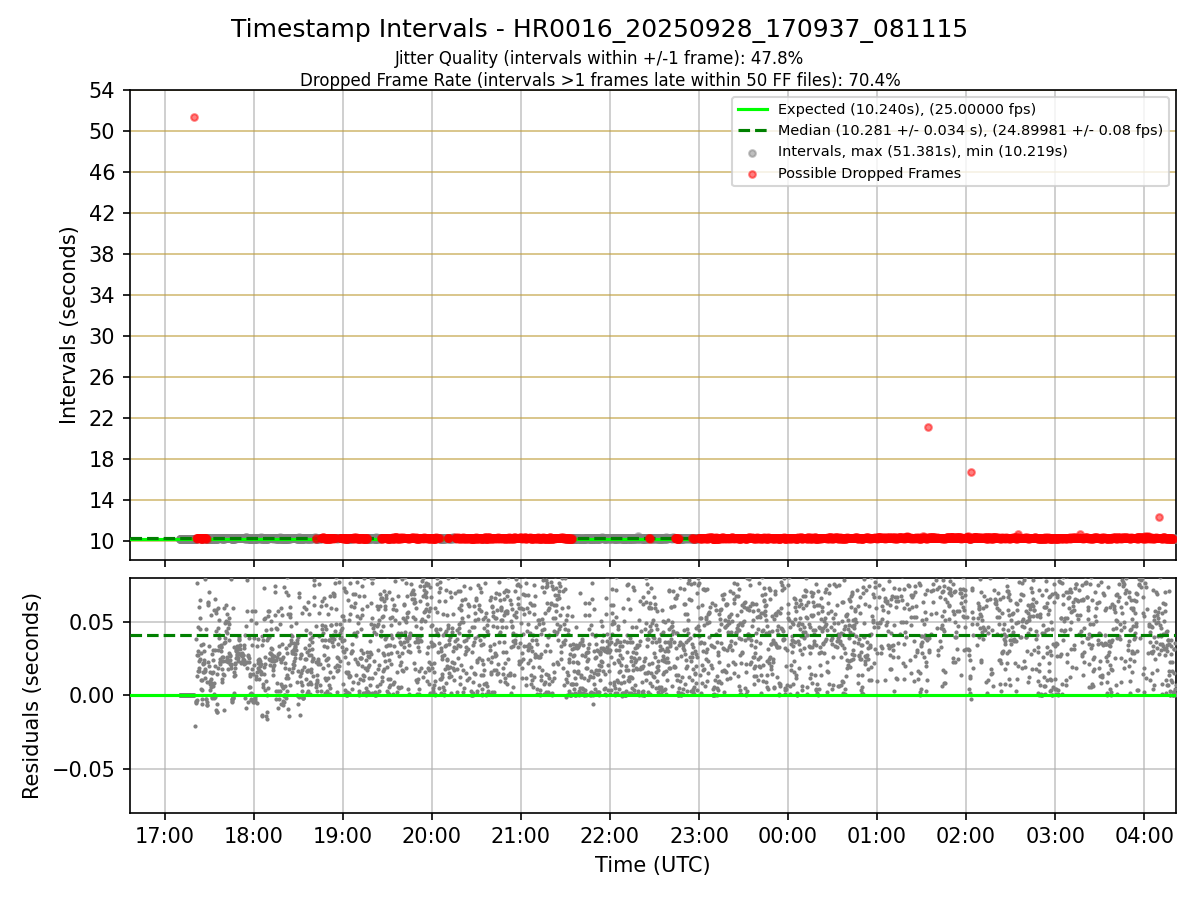
Task: Click the red outlier point near 12 seconds
Action: click(x=1159, y=517)
